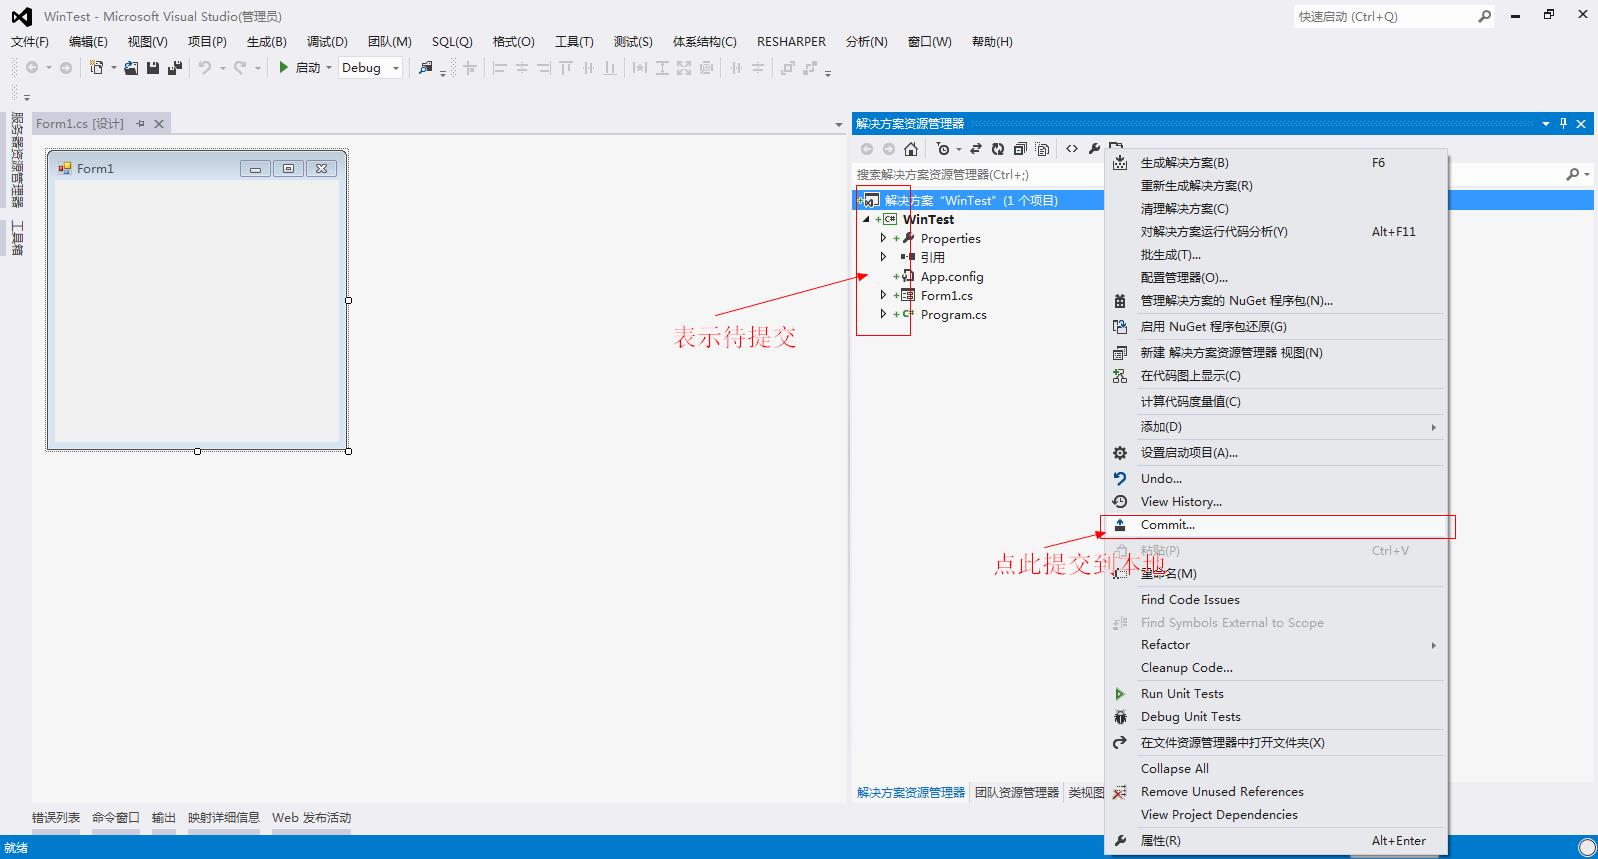The image size is (1598, 859).
Task: Choose 属性(R) in context menu
Action: point(1275,841)
